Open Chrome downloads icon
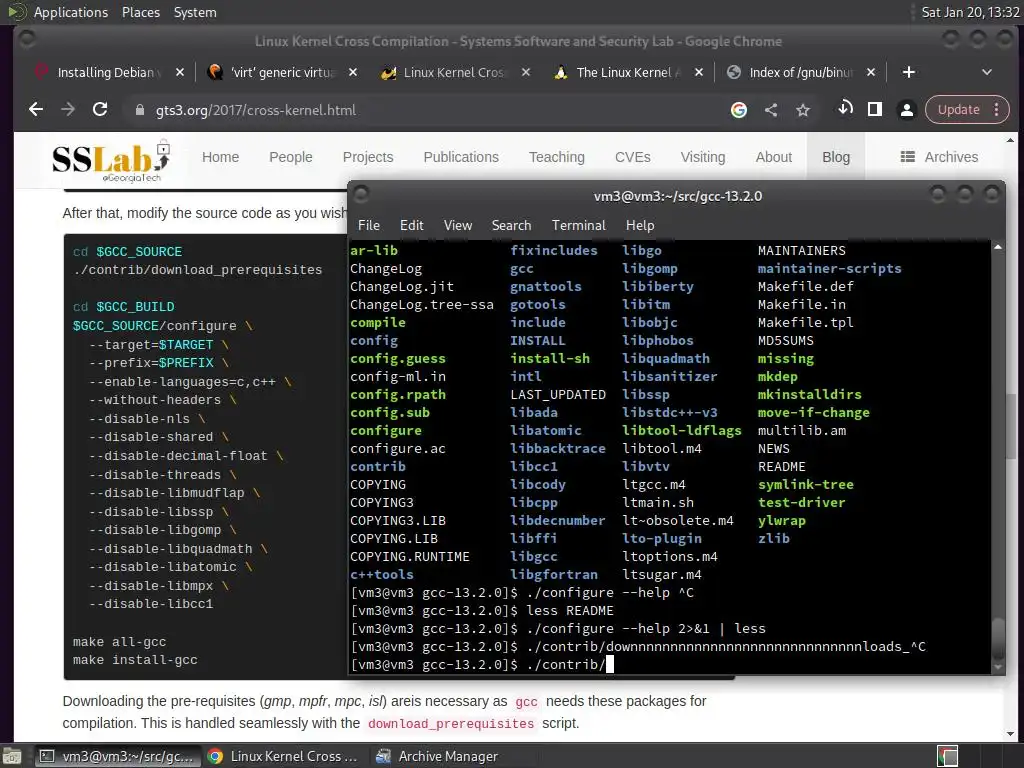1024x768 pixels. click(x=844, y=109)
